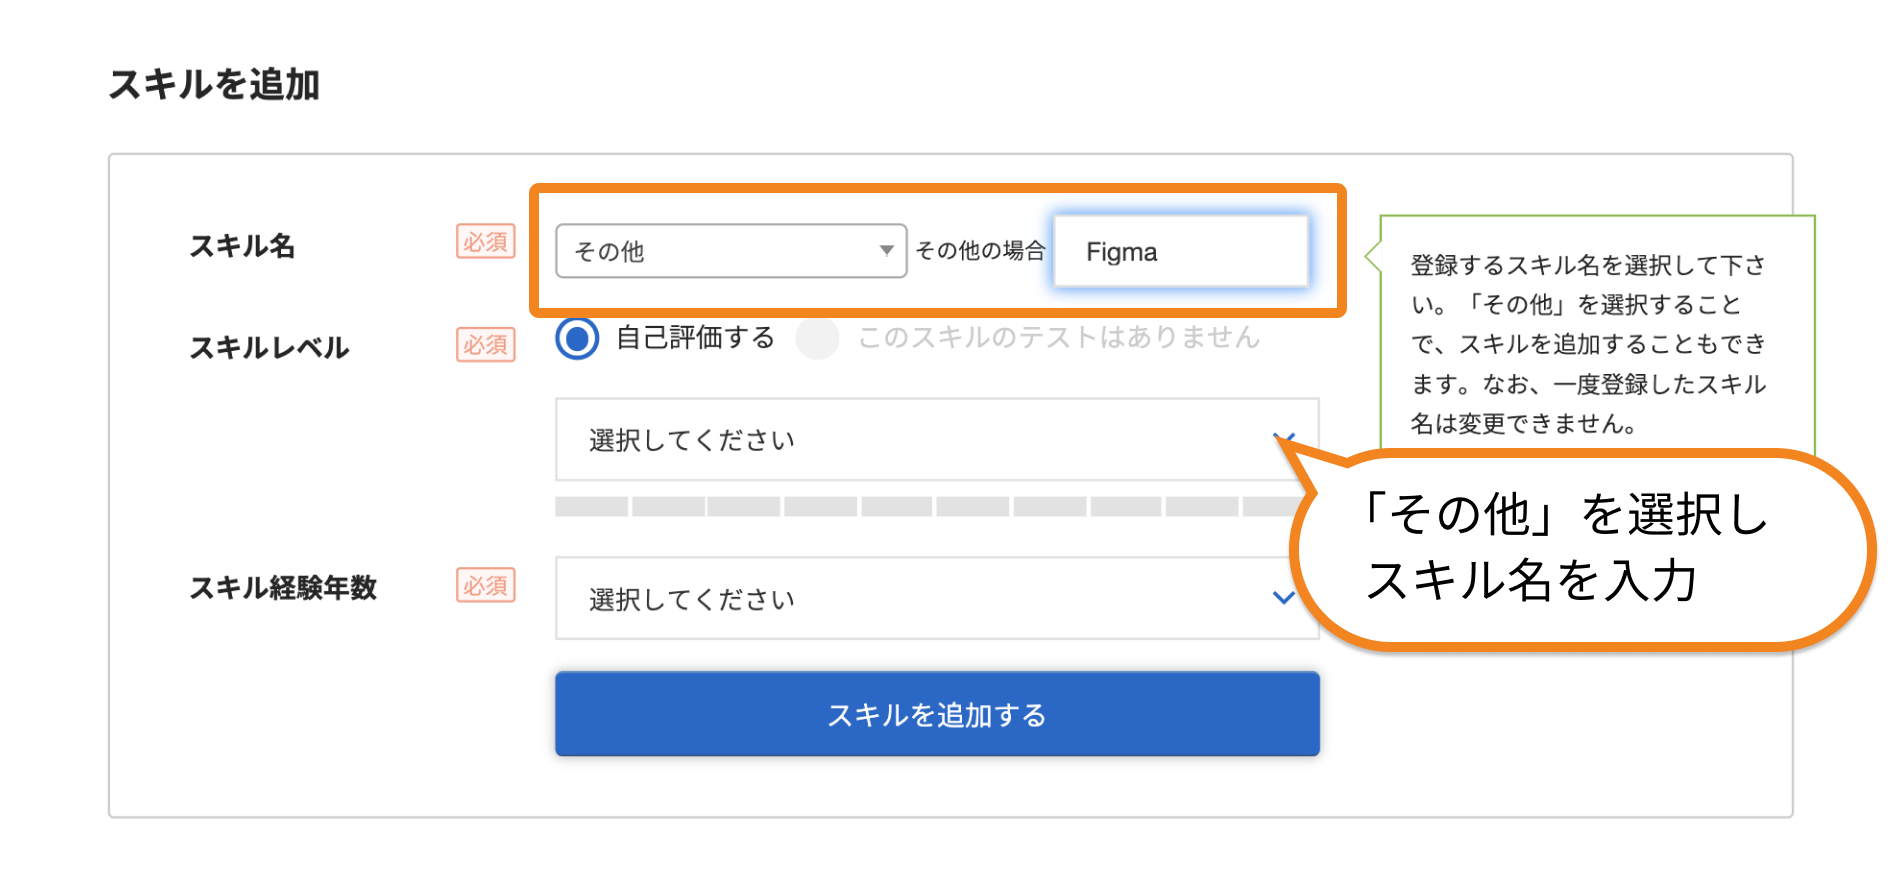The image size is (1900, 896).
Task: Click the スキルを追加 page heading
Action: click(214, 85)
